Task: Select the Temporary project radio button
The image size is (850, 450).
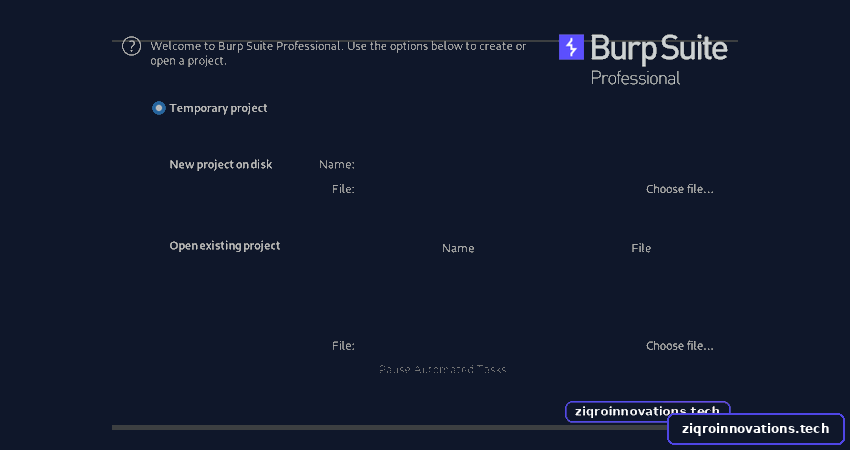Action: pyautogui.click(x=158, y=108)
